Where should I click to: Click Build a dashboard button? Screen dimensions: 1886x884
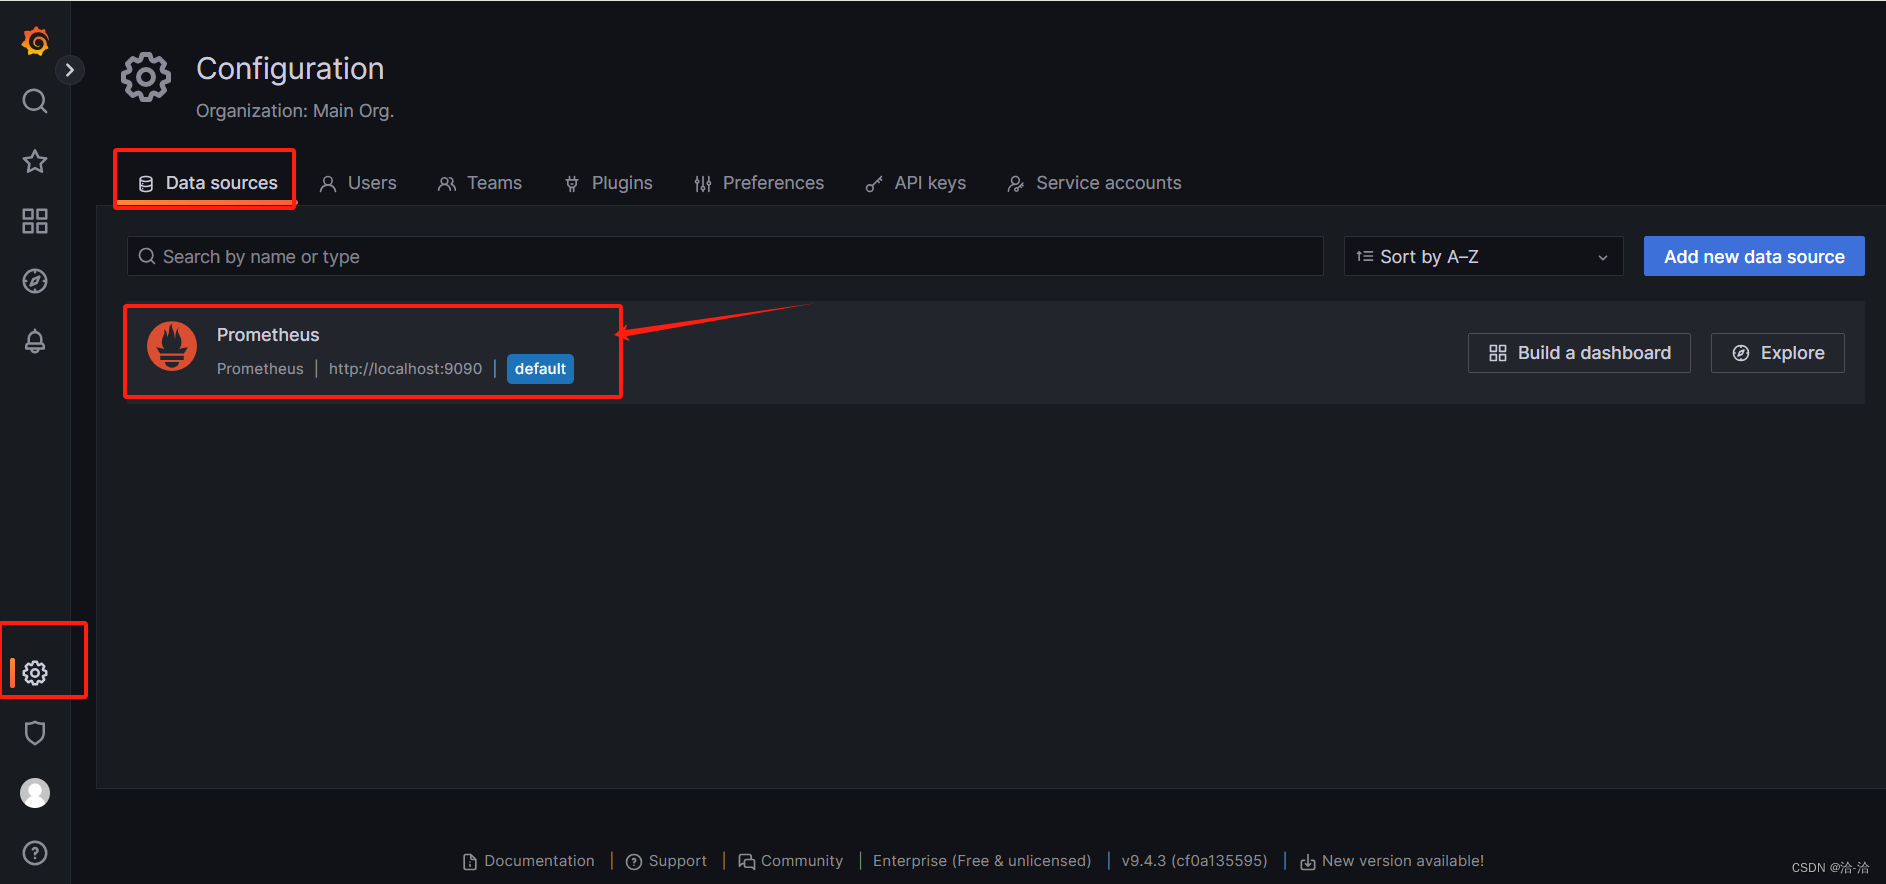1579,353
